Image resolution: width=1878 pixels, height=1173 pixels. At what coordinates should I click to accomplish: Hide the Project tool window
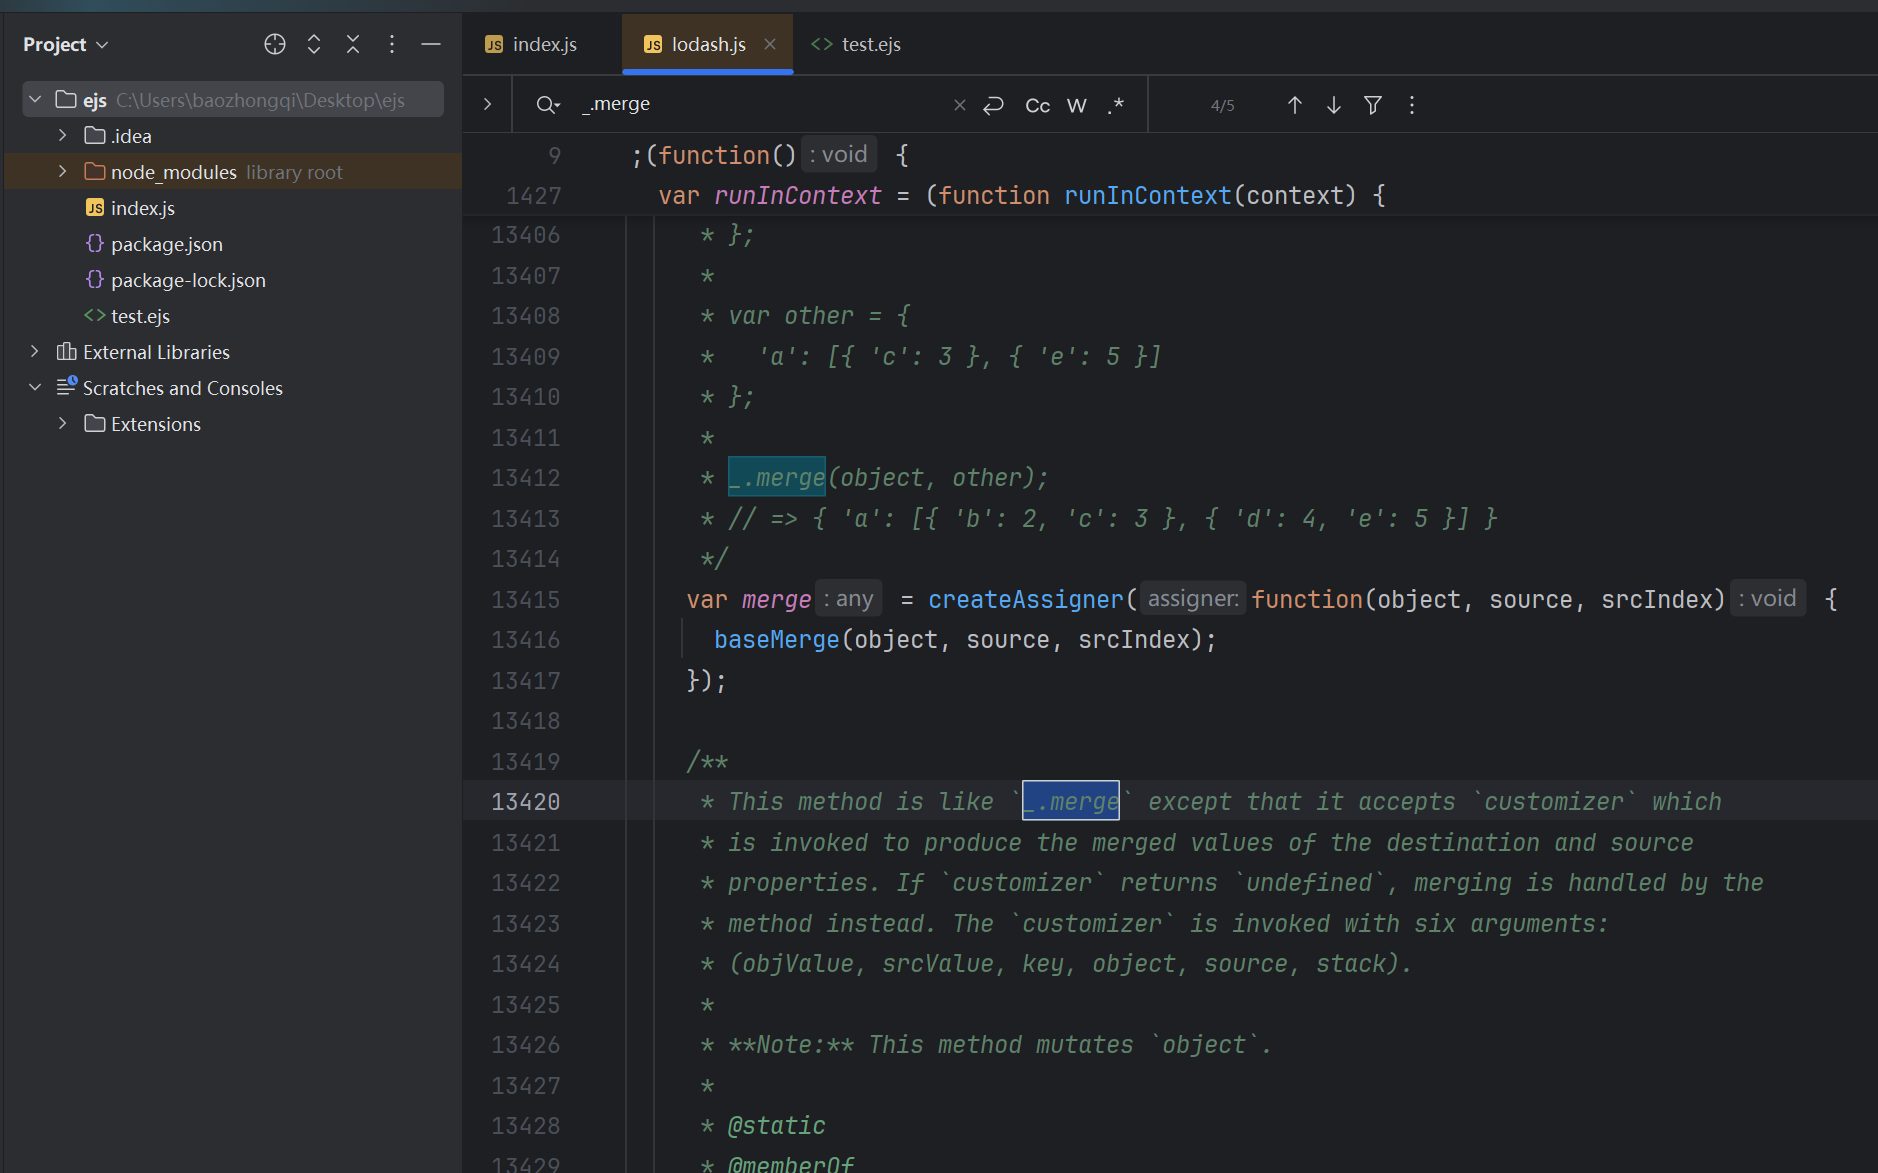(x=431, y=44)
